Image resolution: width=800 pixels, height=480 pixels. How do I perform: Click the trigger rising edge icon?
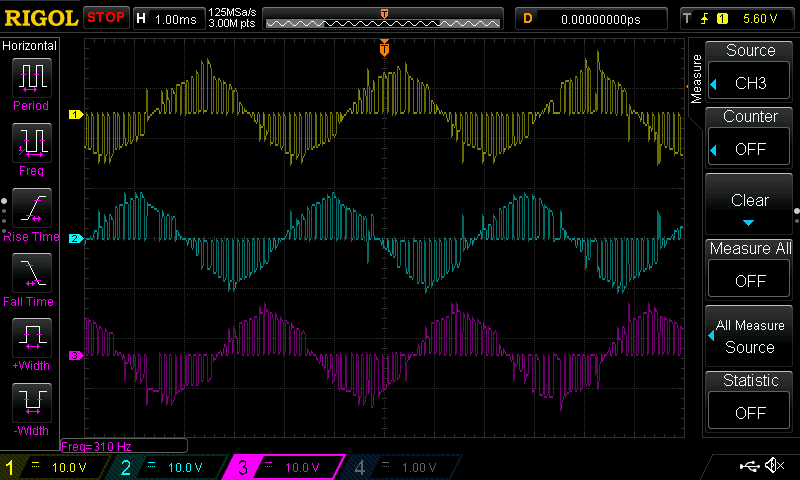coord(705,19)
